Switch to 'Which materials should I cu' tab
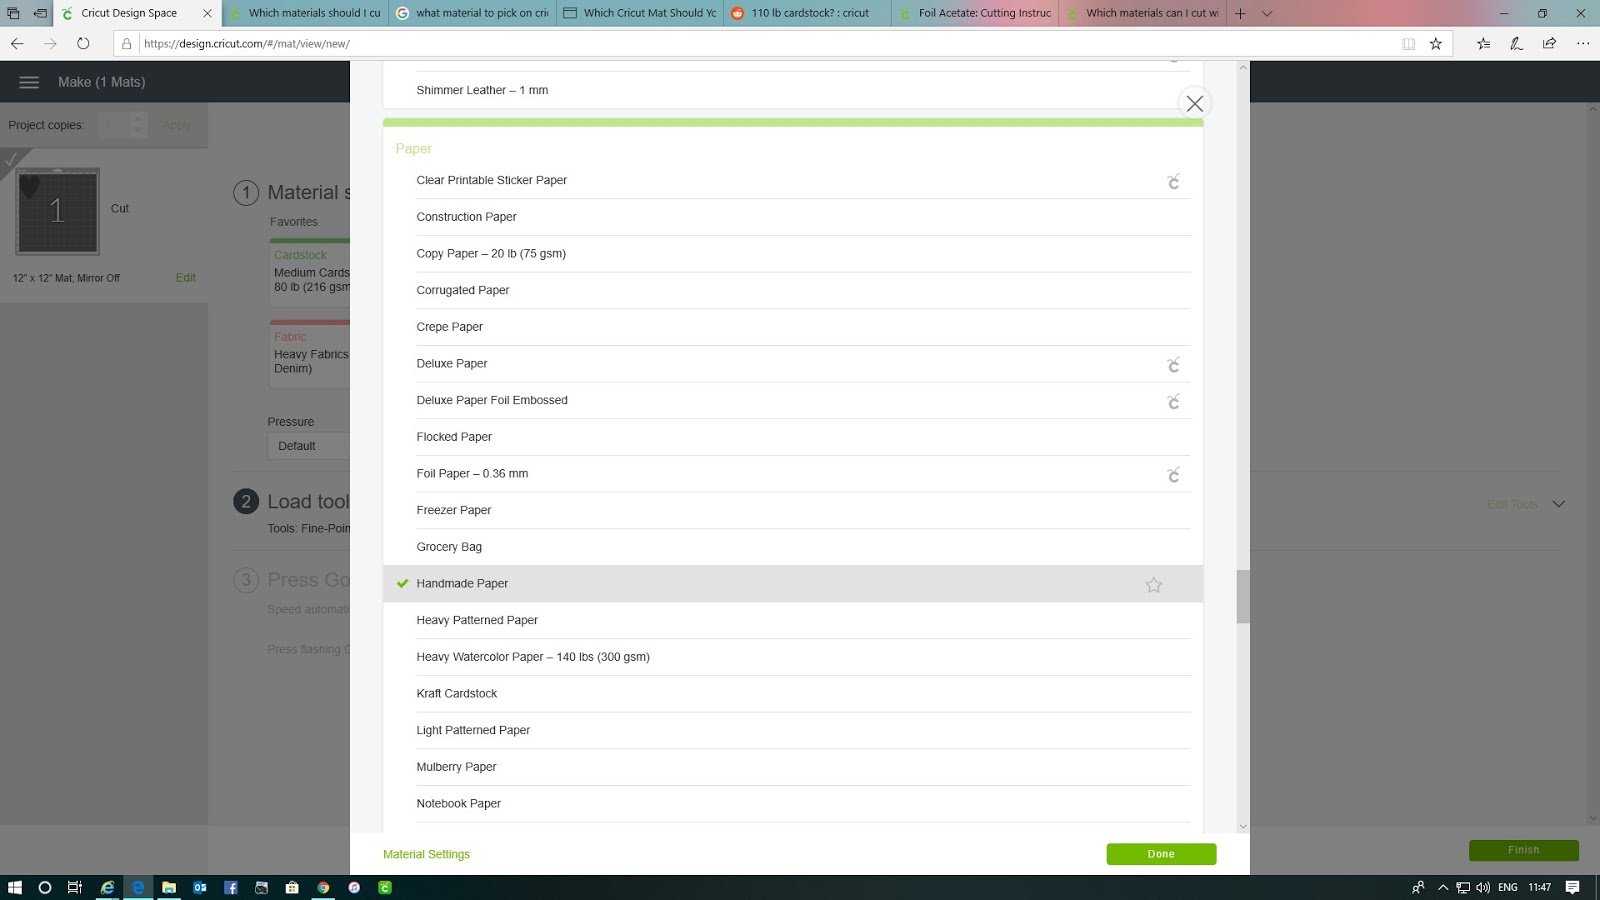This screenshot has width=1600, height=900. point(304,13)
